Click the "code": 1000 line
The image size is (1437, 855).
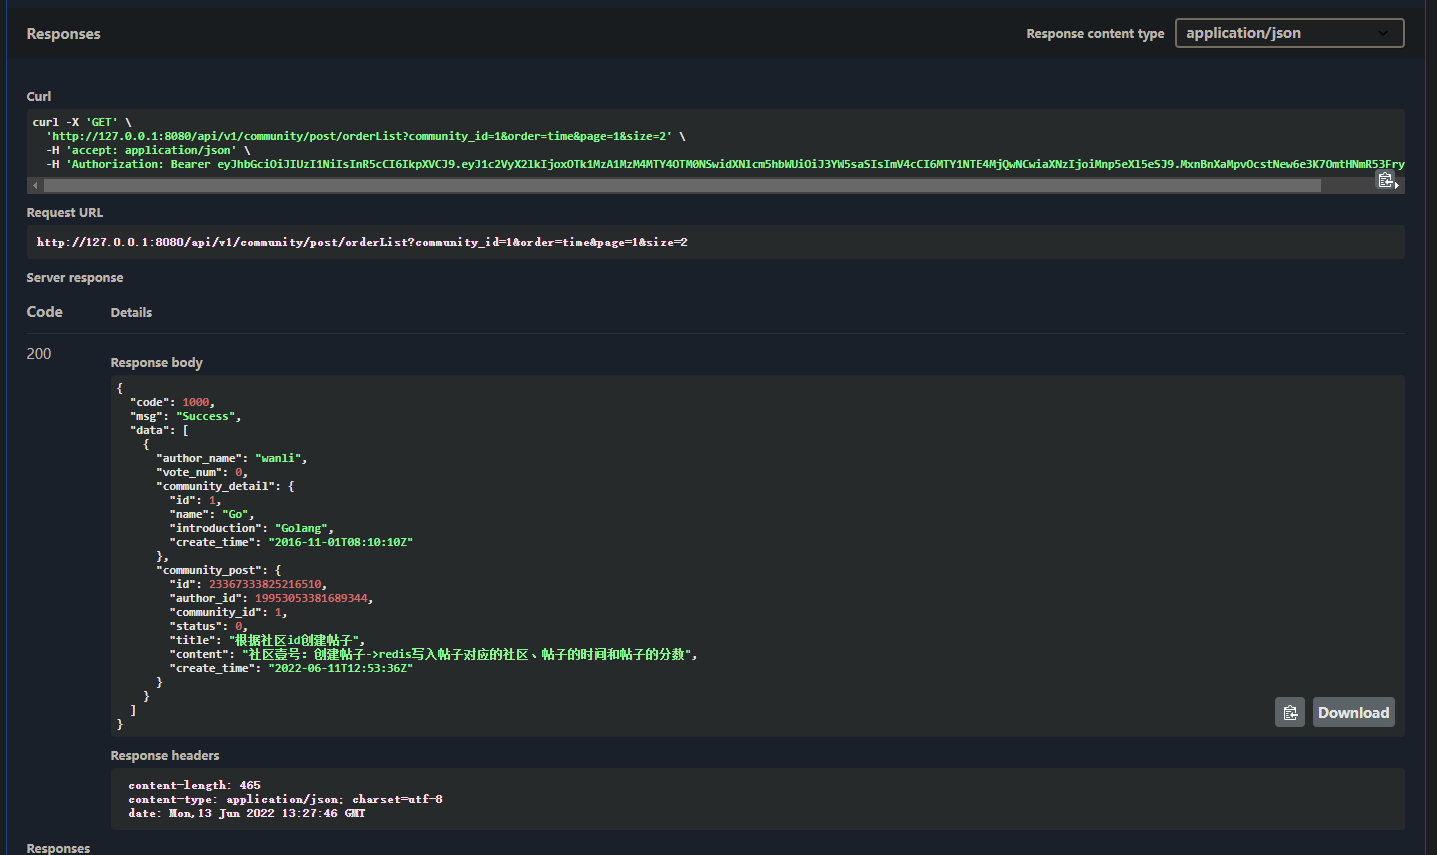[172, 402]
